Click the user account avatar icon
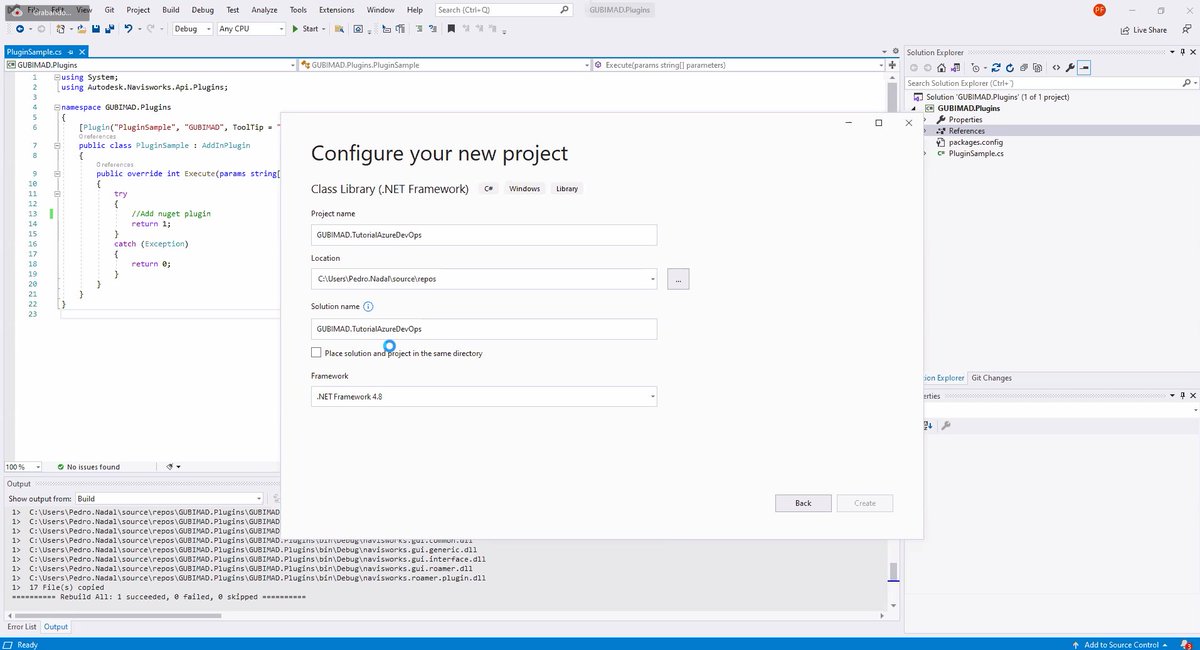Image resolution: width=1200 pixels, height=650 pixels. 1099,10
